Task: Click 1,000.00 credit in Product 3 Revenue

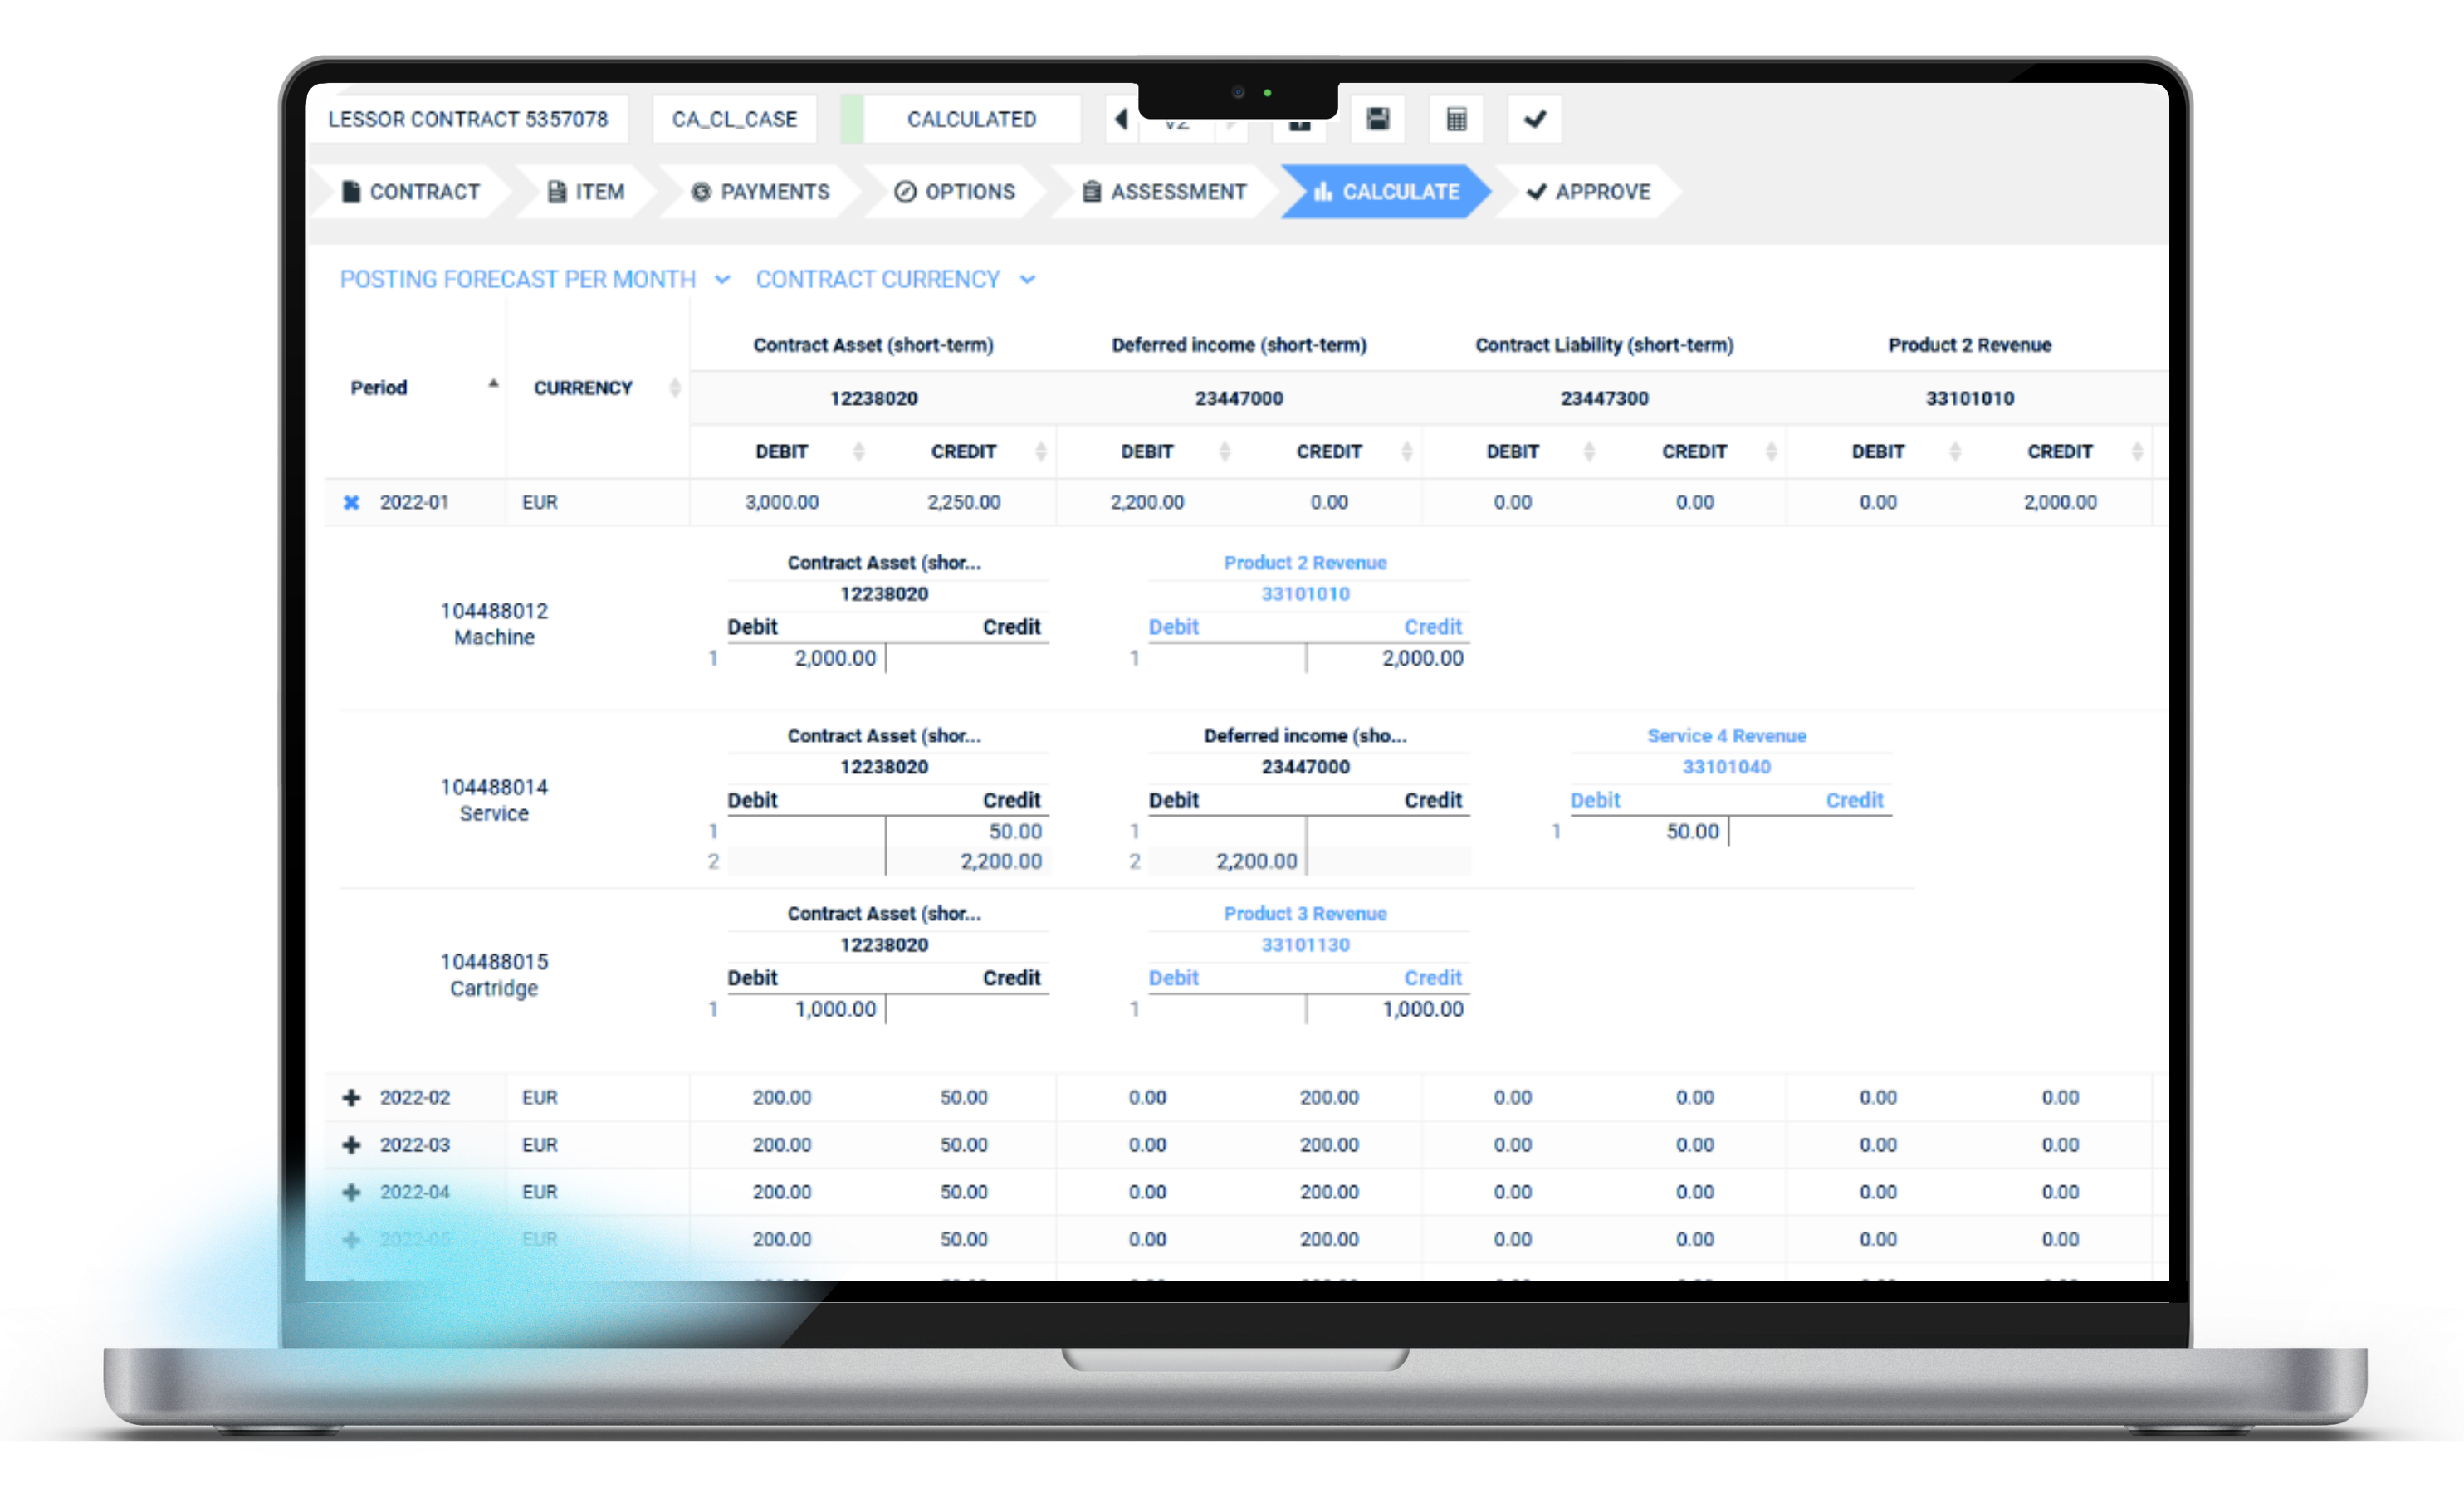Action: pyautogui.click(x=1422, y=1009)
